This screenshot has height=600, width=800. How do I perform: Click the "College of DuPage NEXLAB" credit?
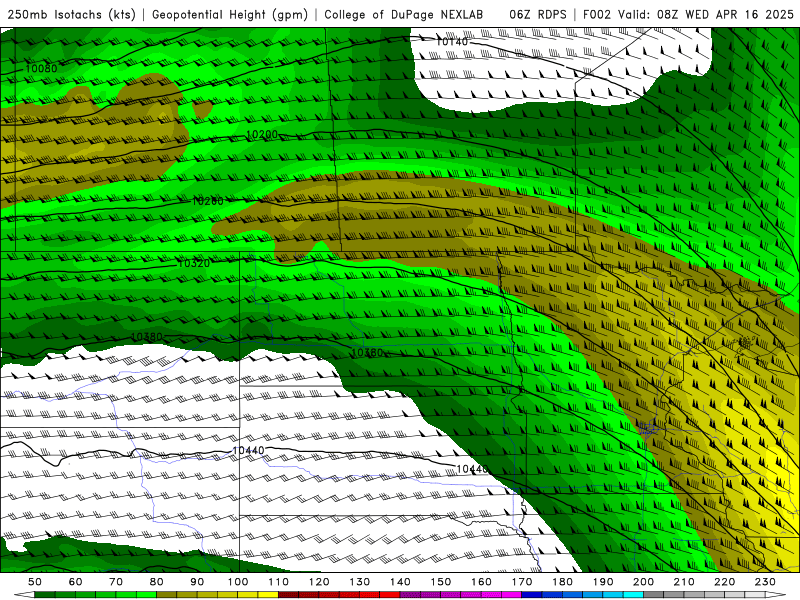coord(404,15)
